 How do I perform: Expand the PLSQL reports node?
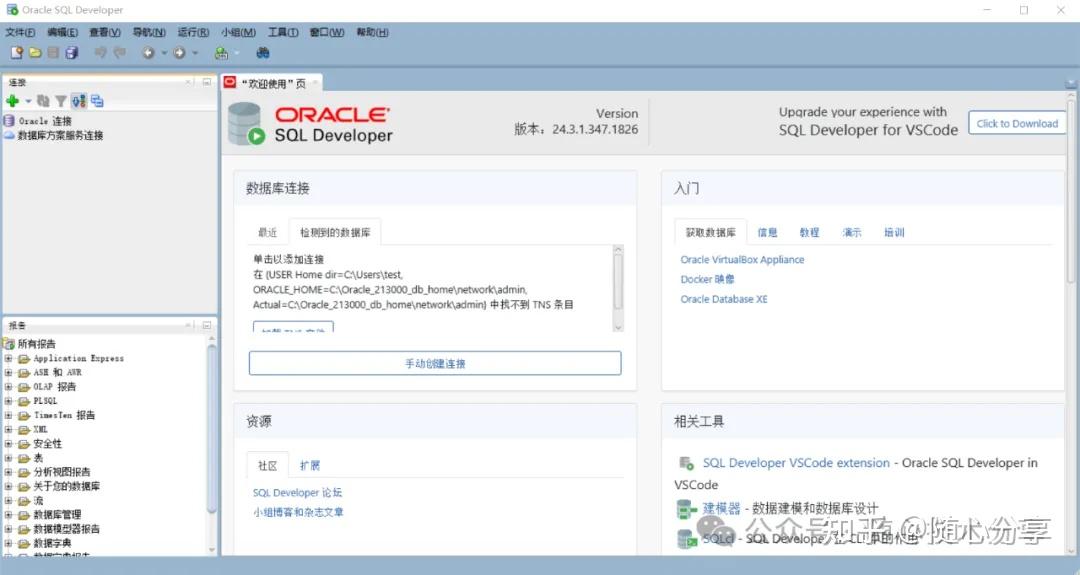8,401
